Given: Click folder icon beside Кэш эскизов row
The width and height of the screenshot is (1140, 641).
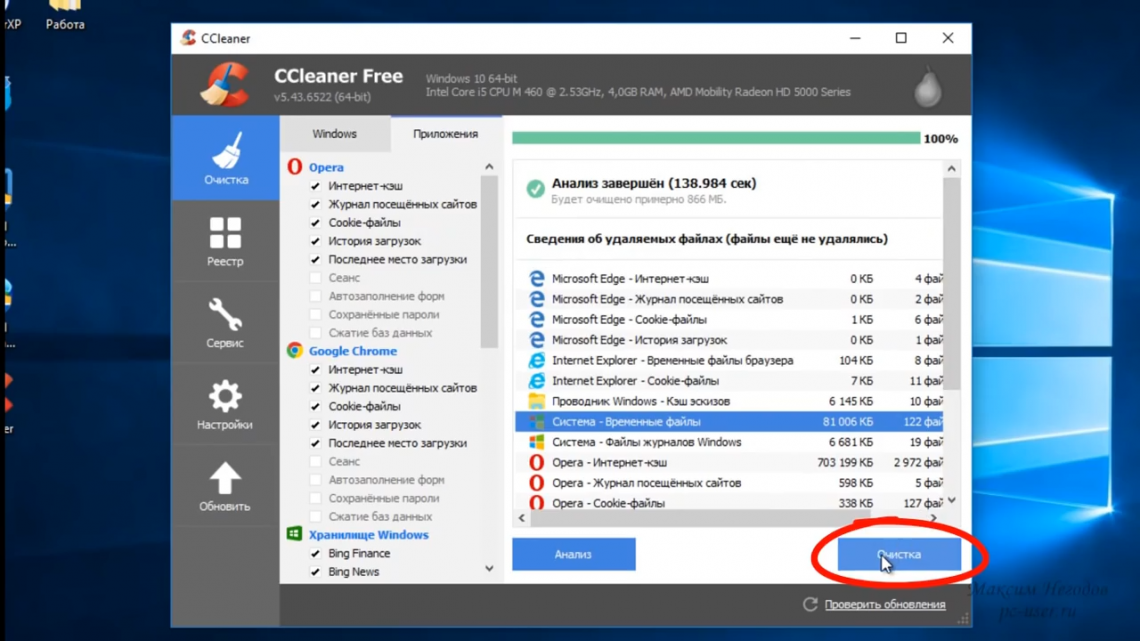Looking at the screenshot, I should [x=537, y=400].
